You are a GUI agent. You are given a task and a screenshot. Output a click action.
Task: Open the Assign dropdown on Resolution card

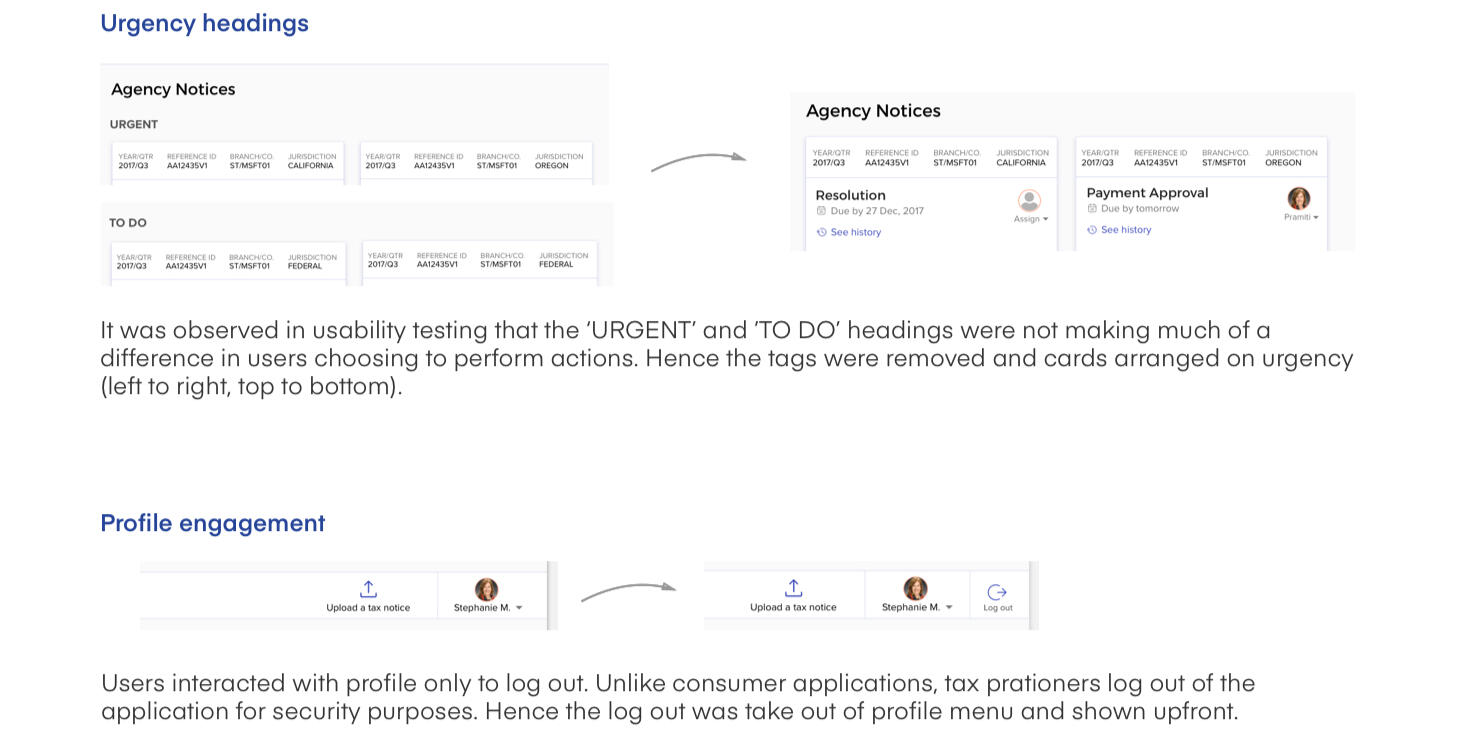click(1031, 219)
